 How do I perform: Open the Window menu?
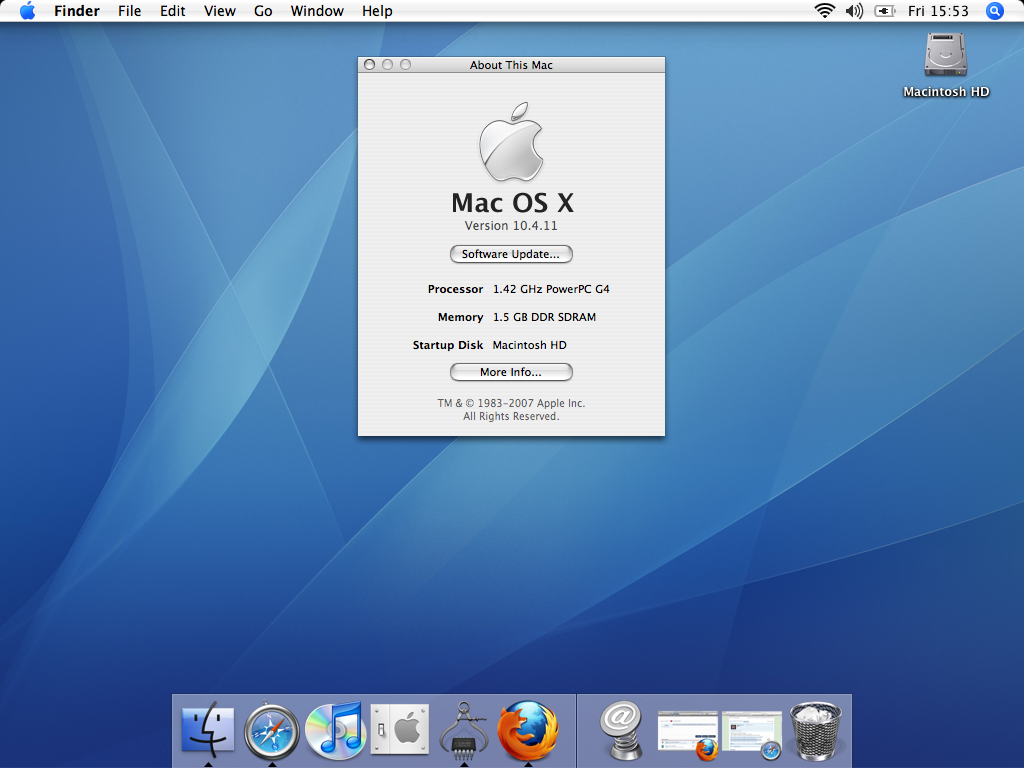pos(317,11)
